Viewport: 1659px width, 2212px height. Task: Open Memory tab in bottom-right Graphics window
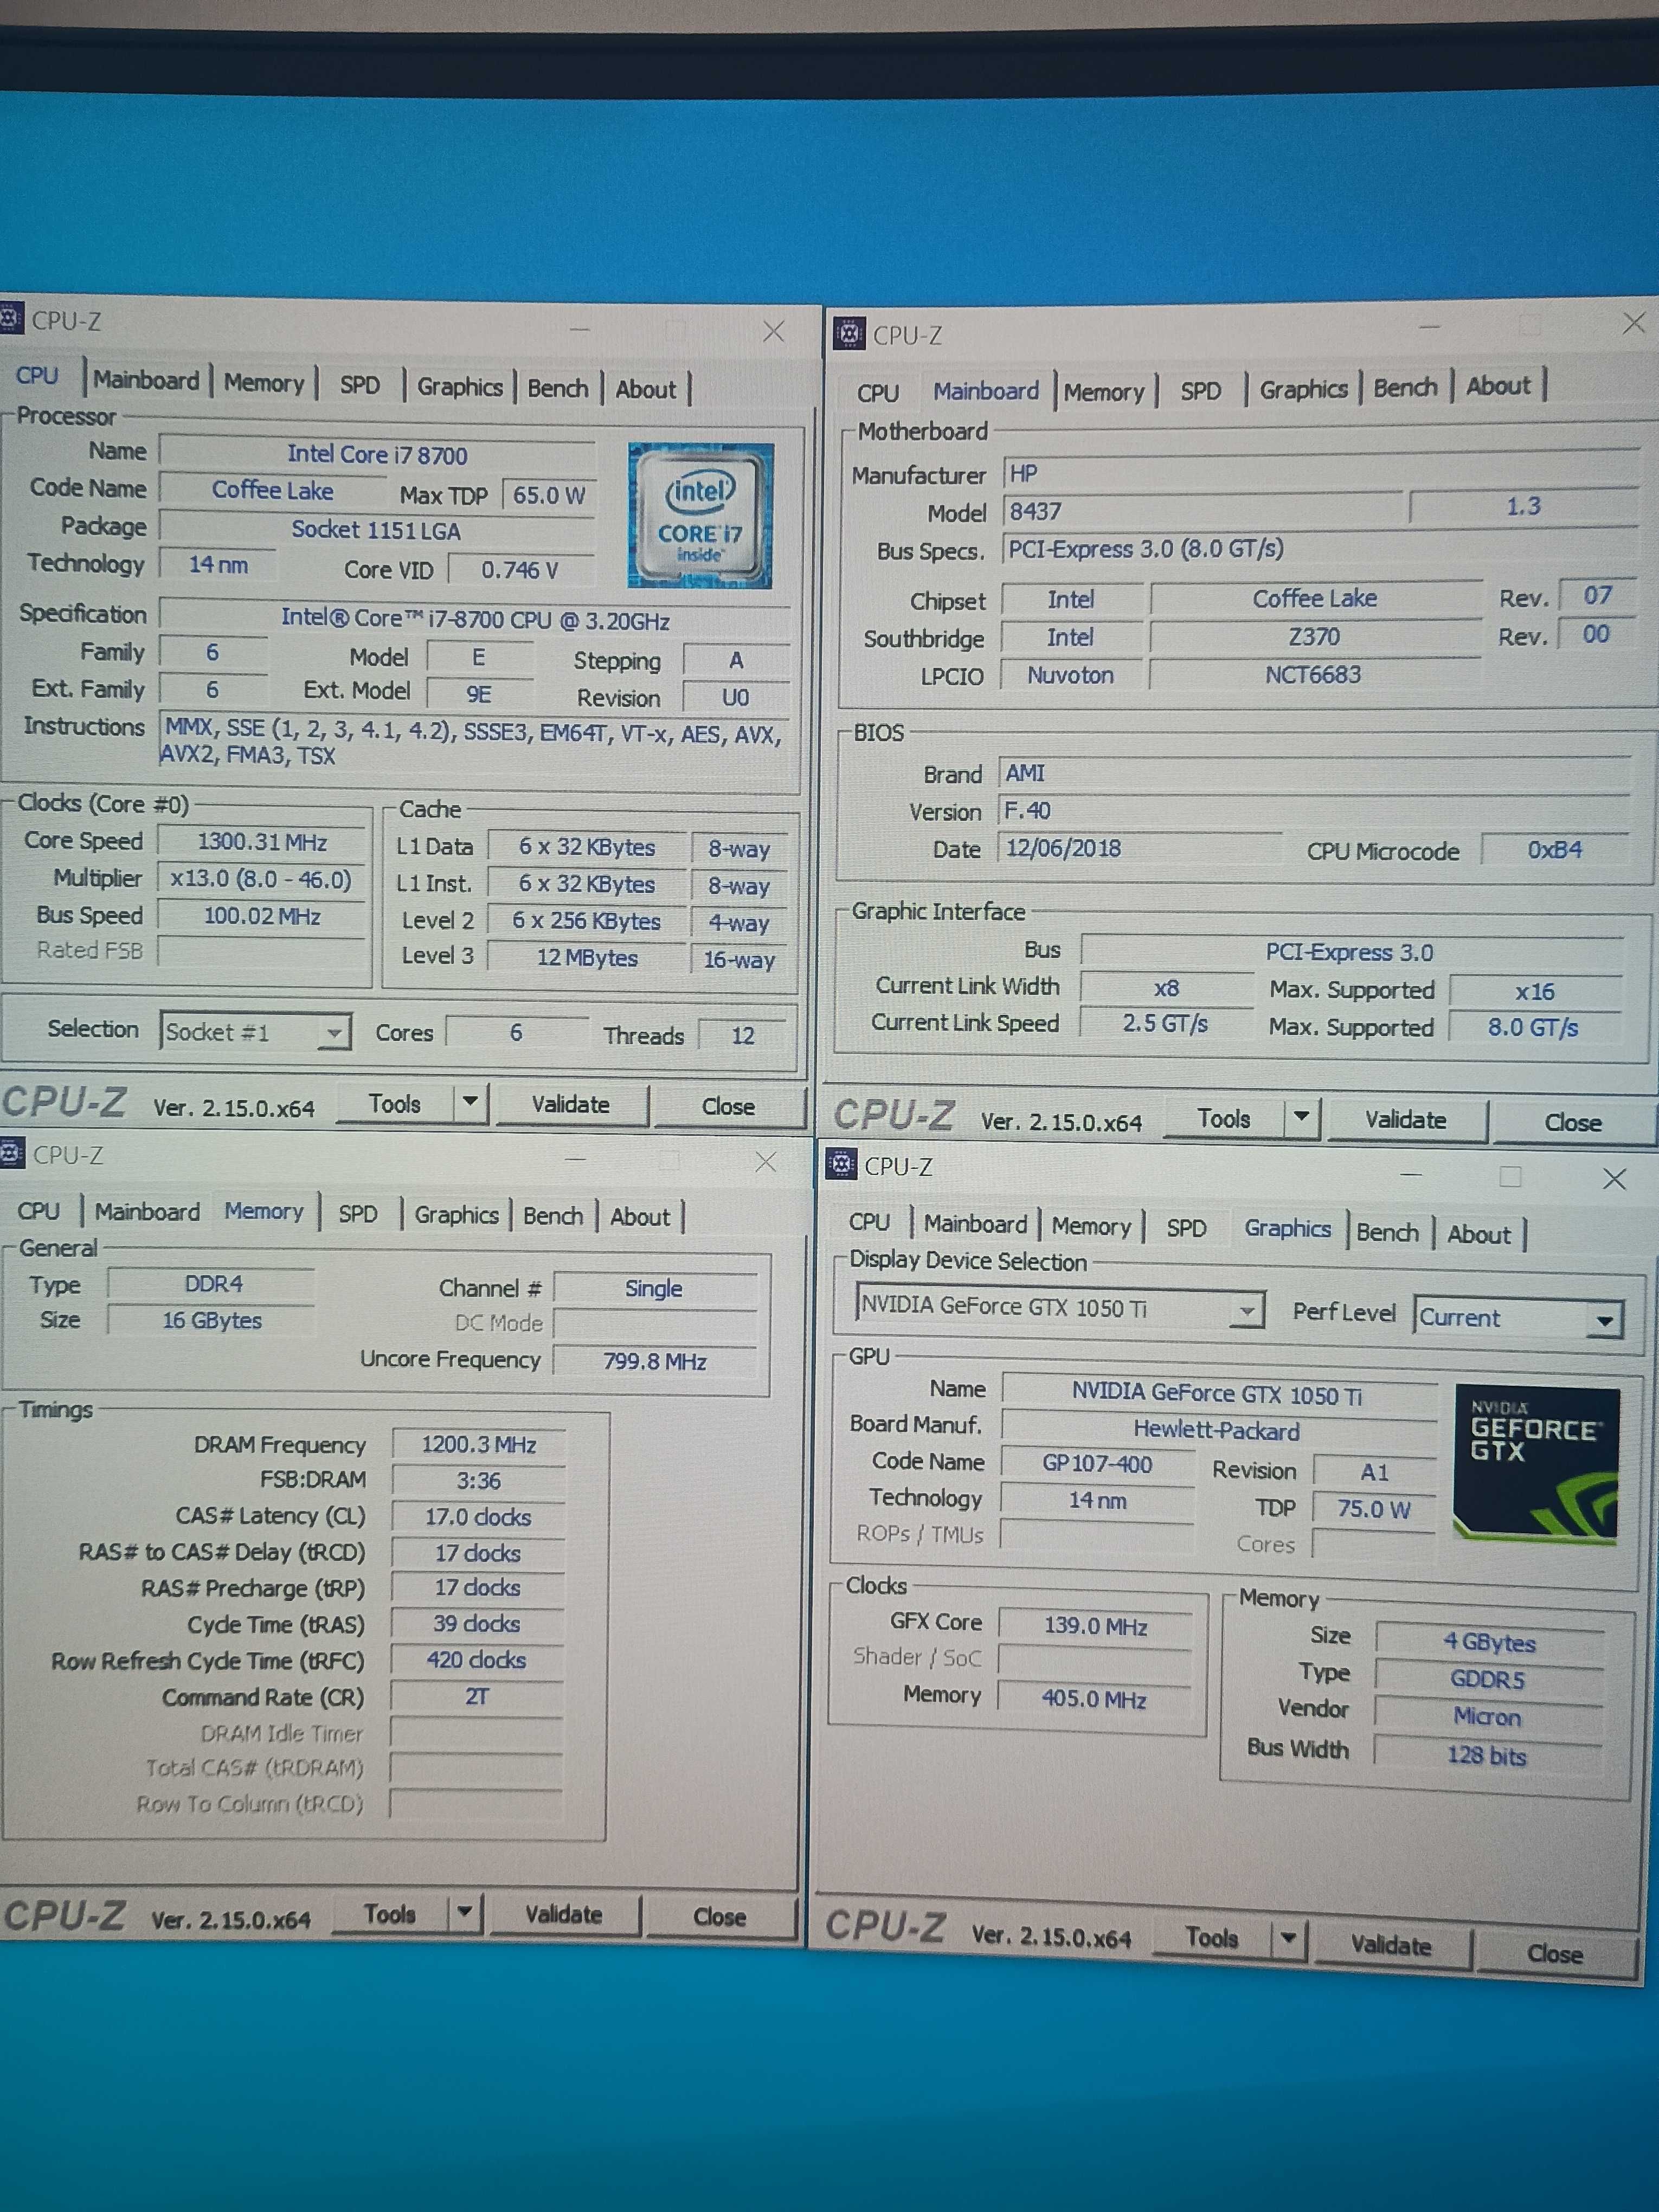click(1092, 1227)
